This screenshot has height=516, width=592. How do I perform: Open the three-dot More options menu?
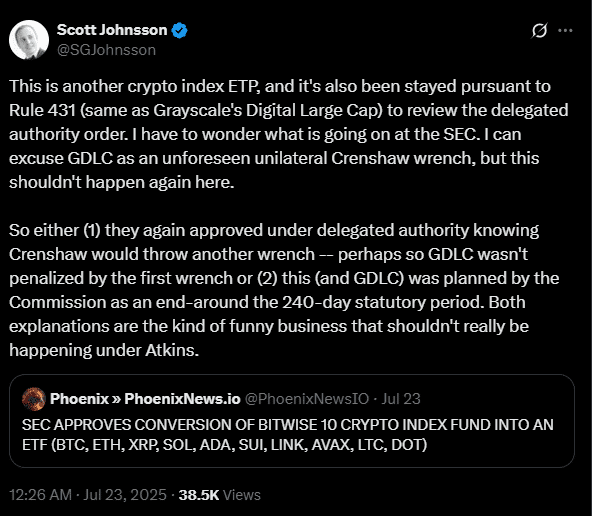[x=565, y=31]
